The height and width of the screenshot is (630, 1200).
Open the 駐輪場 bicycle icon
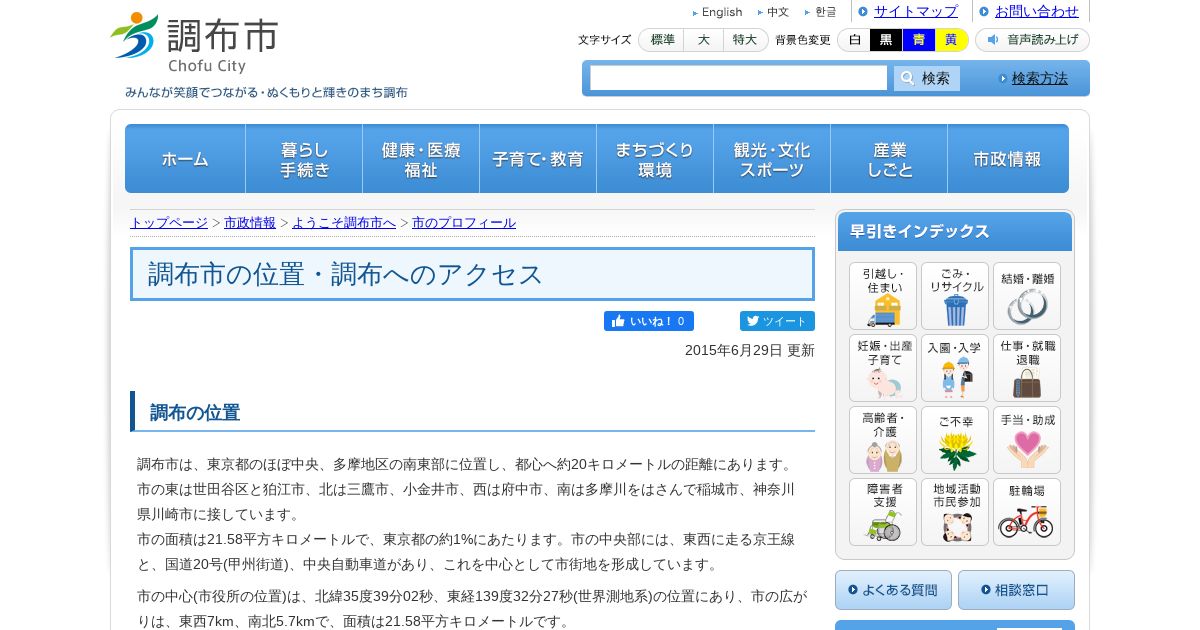1027,512
